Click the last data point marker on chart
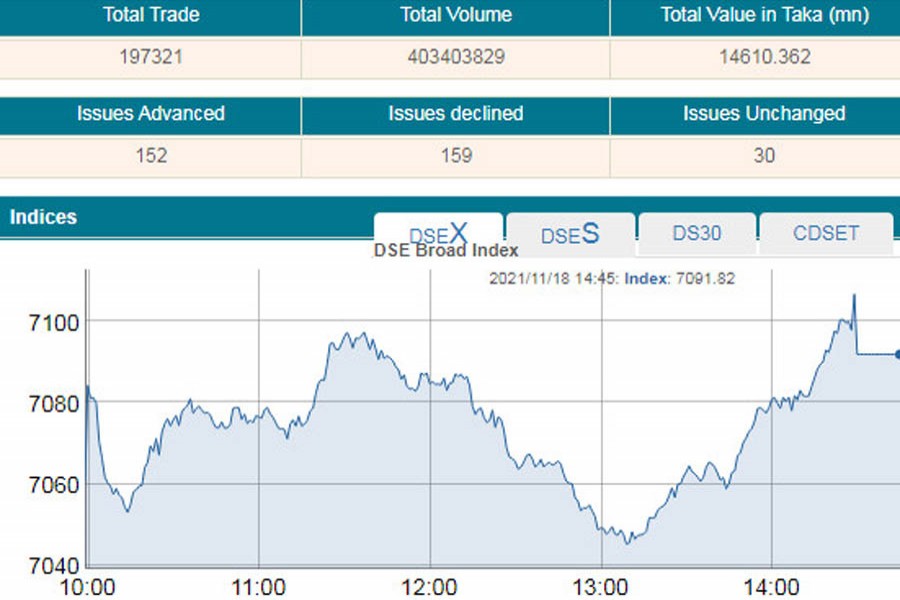Image resolution: width=900 pixels, height=600 pixels. (x=897, y=354)
